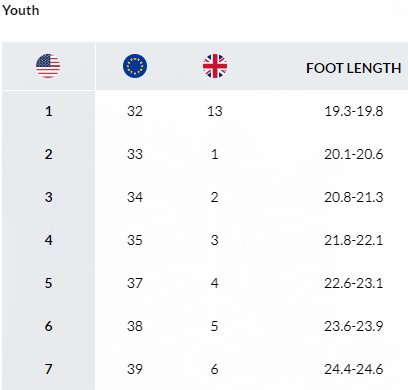
Task: Click foot length 21.8-22.1 value
Action: pyautogui.click(x=354, y=240)
